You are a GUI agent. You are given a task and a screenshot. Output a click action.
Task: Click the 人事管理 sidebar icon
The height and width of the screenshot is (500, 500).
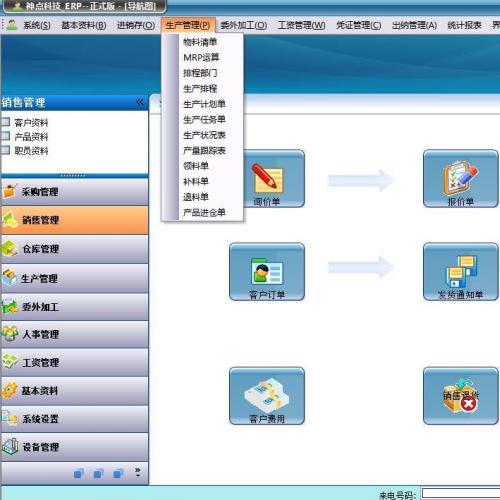[x=9, y=334]
